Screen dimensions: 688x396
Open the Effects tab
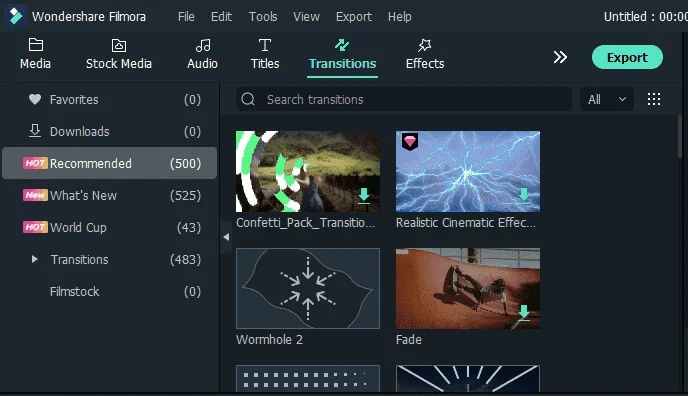pyautogui.click(x=425, y=54)
